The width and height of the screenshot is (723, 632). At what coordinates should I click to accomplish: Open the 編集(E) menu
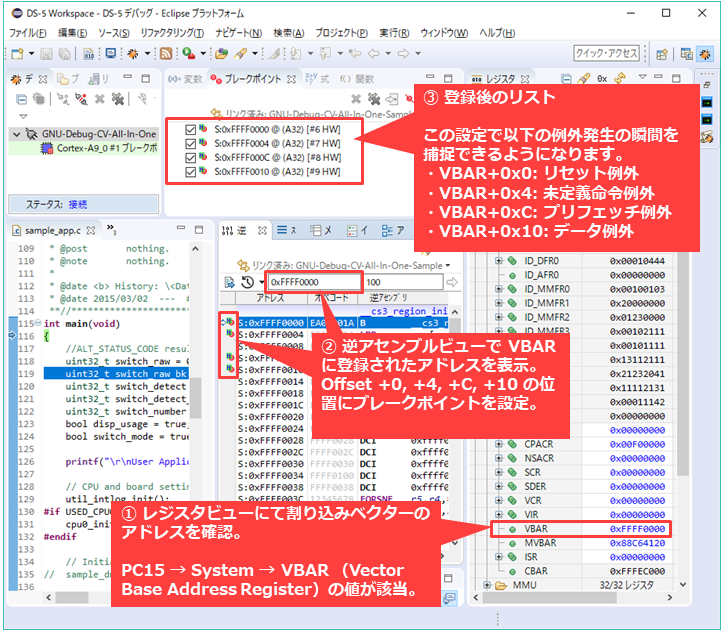click(x=72, y=33)
